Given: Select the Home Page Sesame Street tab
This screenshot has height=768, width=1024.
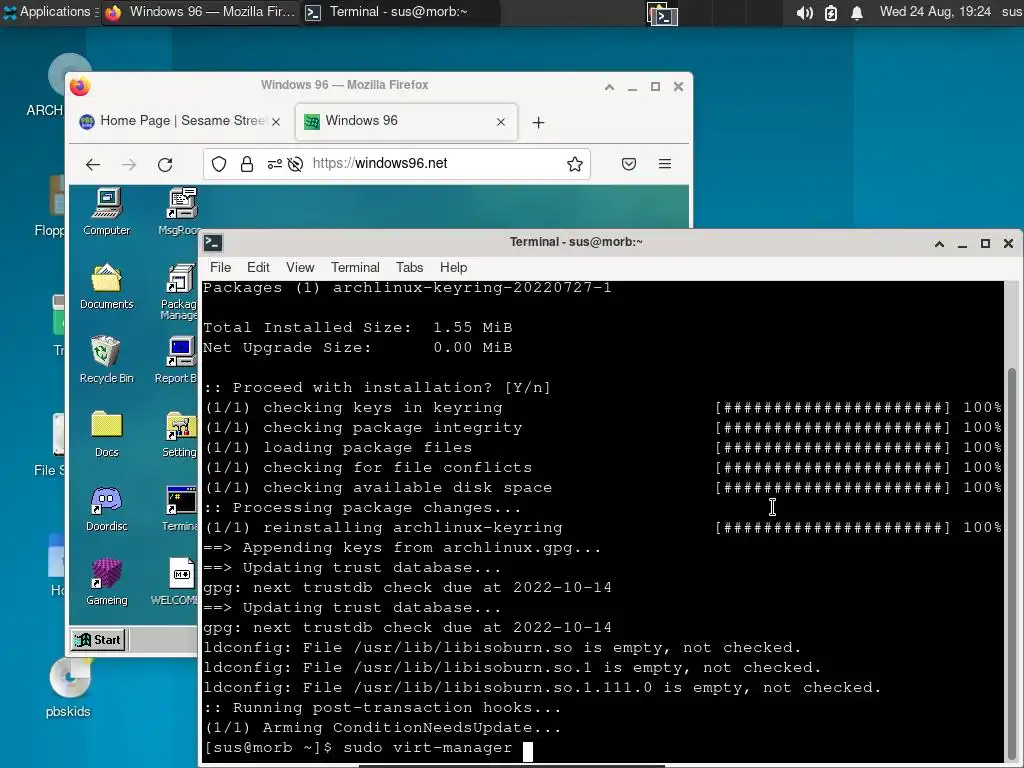Looking at the screenshot, I should pyautogui.click(x=180, y=121).
